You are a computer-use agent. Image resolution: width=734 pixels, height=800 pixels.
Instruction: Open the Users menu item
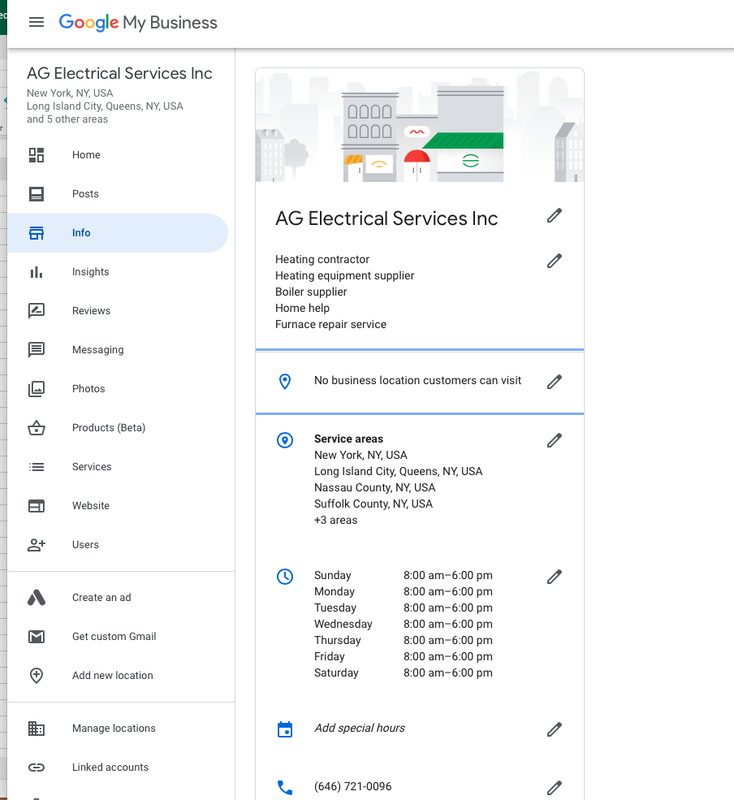(x=118, y=545)
